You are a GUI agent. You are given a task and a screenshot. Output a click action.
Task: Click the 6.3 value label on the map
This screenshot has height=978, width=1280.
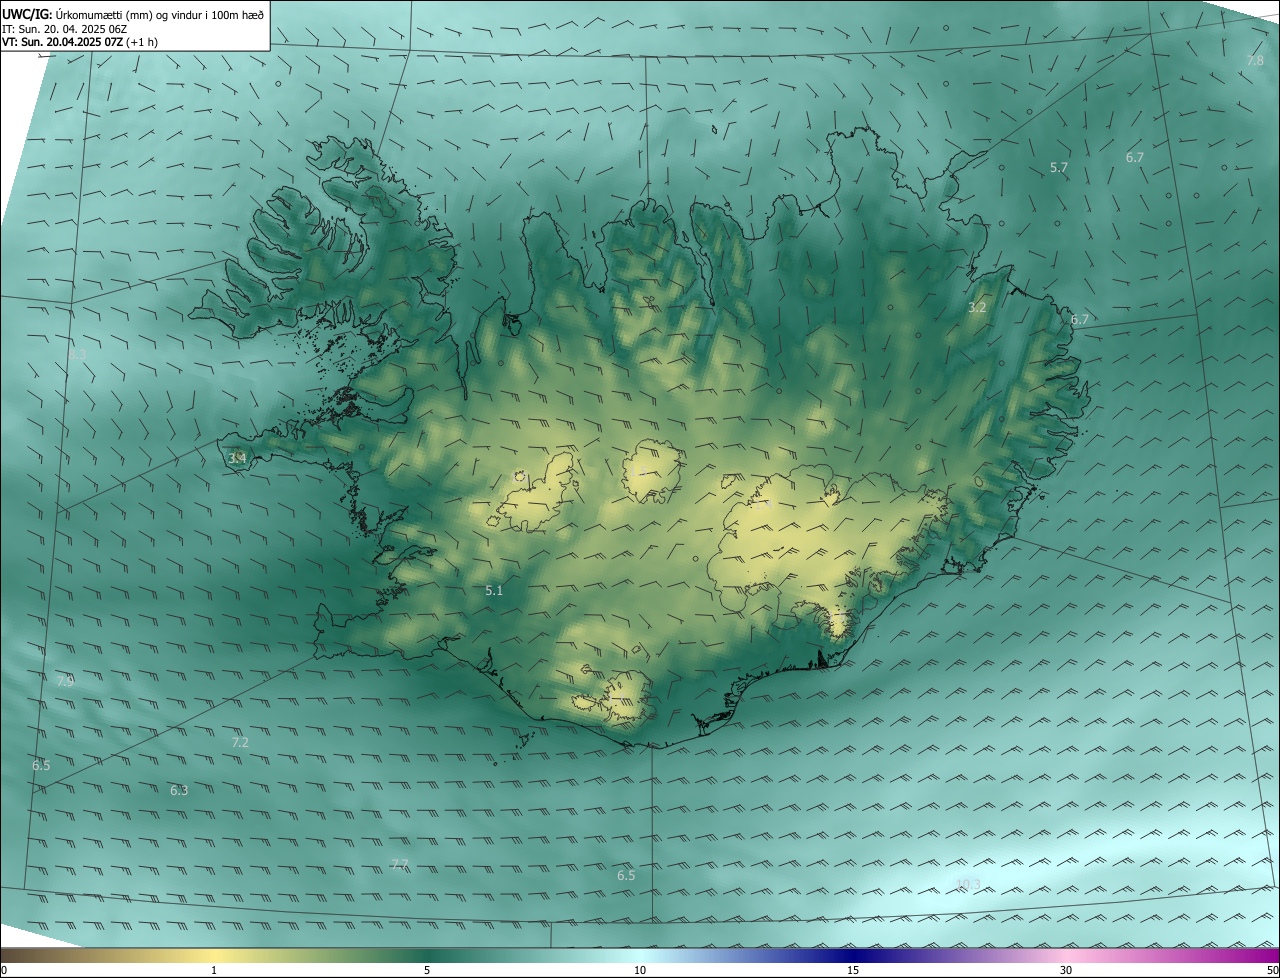[179, 790]
